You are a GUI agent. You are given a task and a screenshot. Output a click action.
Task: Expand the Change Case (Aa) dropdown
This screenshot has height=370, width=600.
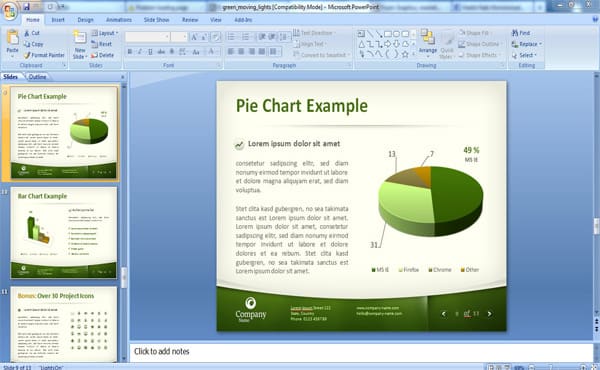pos(197,51)
